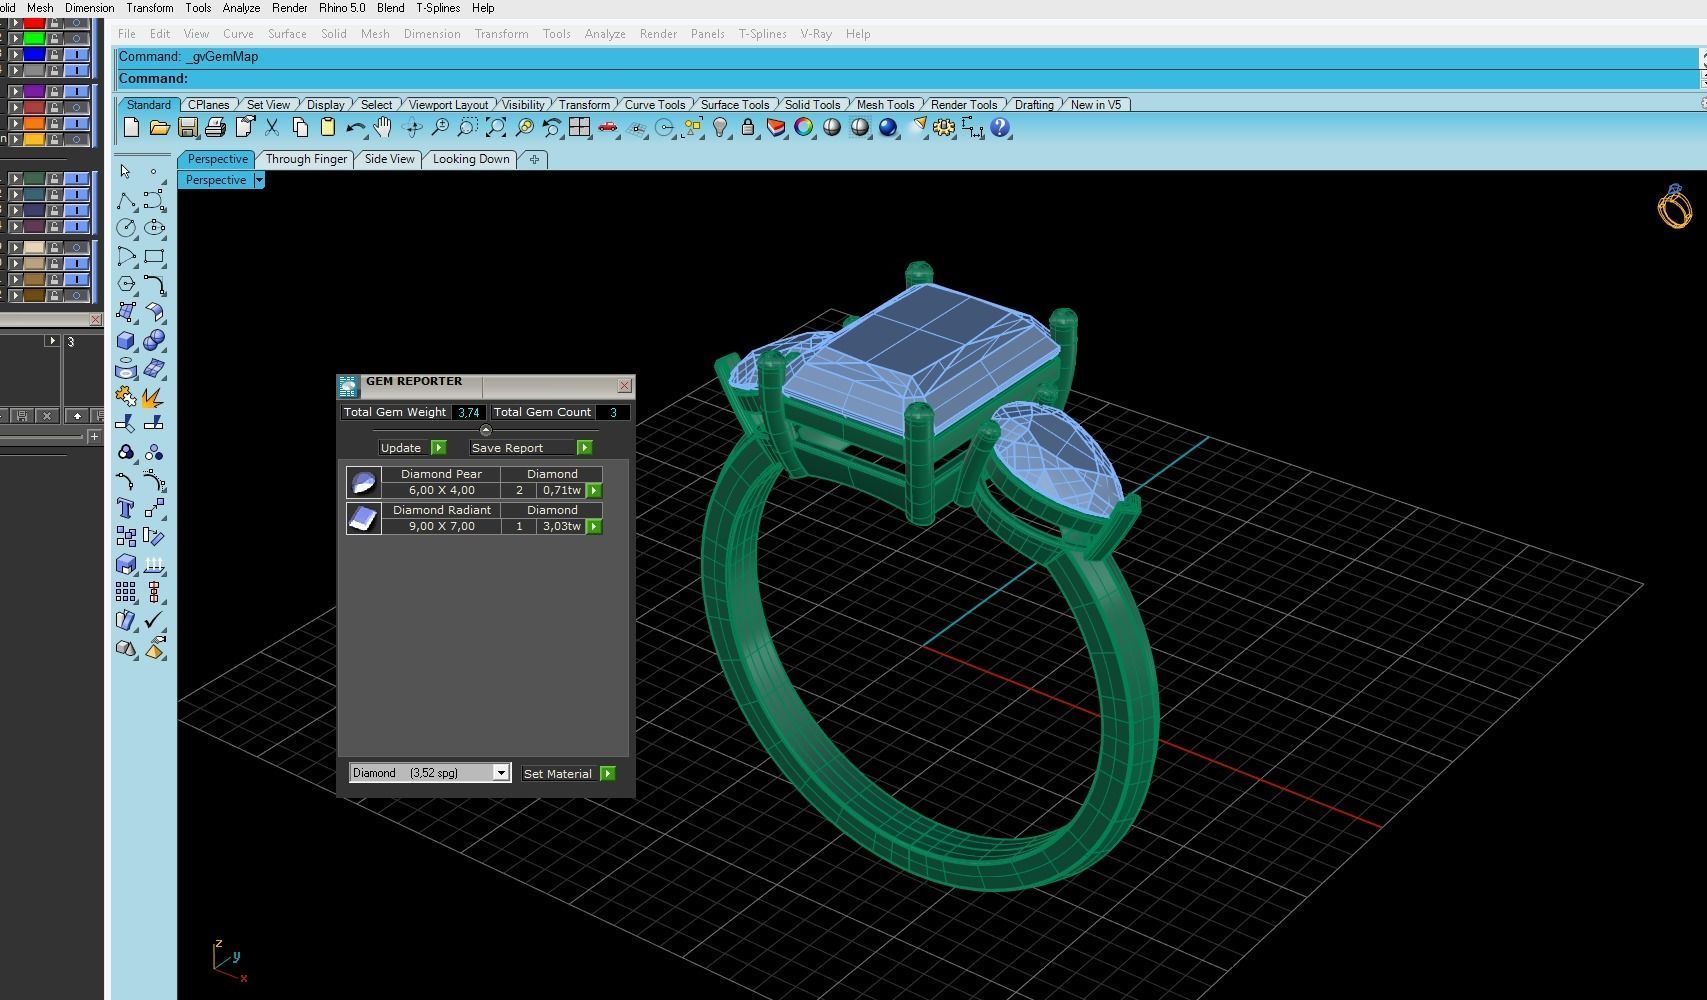Click inside the Command input line
The width and height of the screenshot is (1707, 1000).
pyautogui.click(x=400, y=78)
